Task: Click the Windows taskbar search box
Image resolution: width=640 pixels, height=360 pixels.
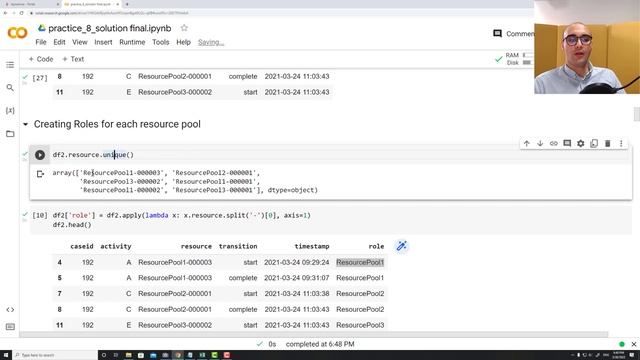Action: [55, 355]
